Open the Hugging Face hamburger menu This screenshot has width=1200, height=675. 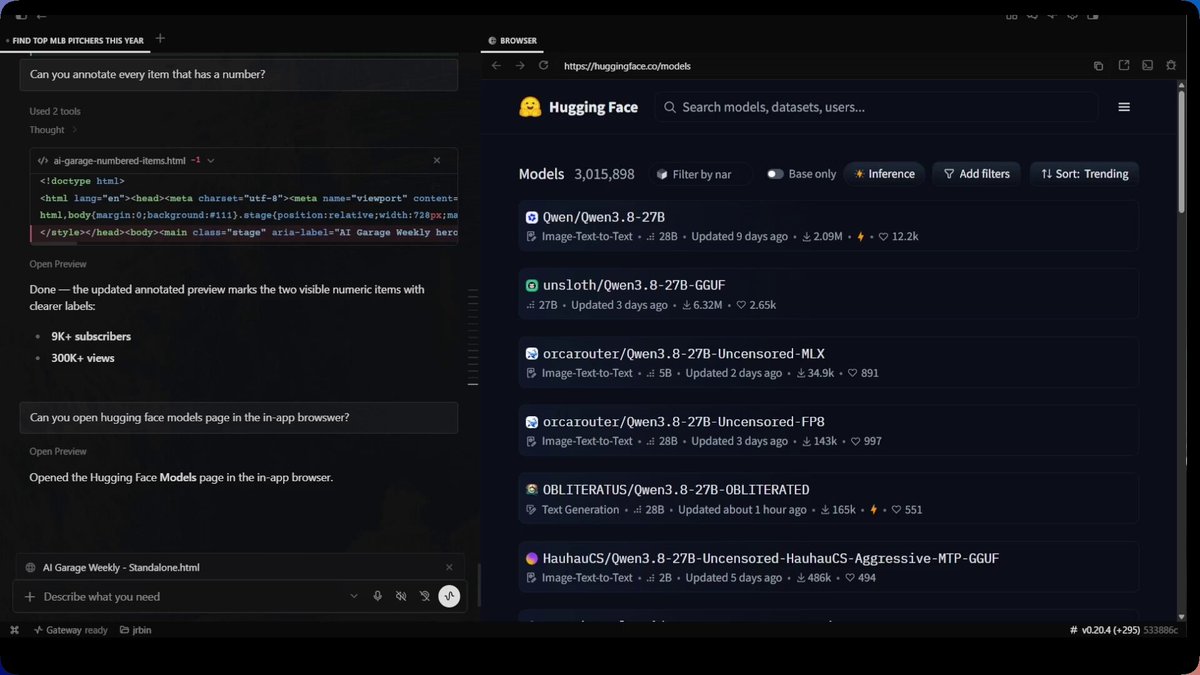click(1124, 107)
